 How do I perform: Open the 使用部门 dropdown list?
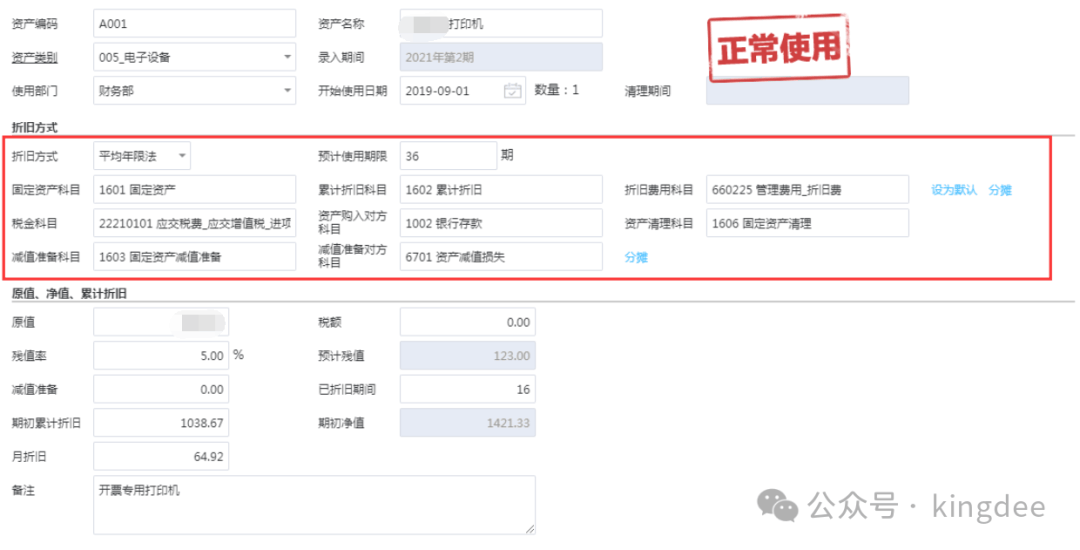(x=287, y=91)
